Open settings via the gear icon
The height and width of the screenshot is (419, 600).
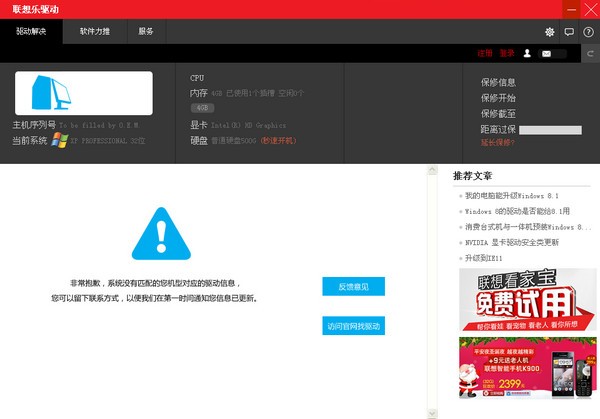[550, 32]
